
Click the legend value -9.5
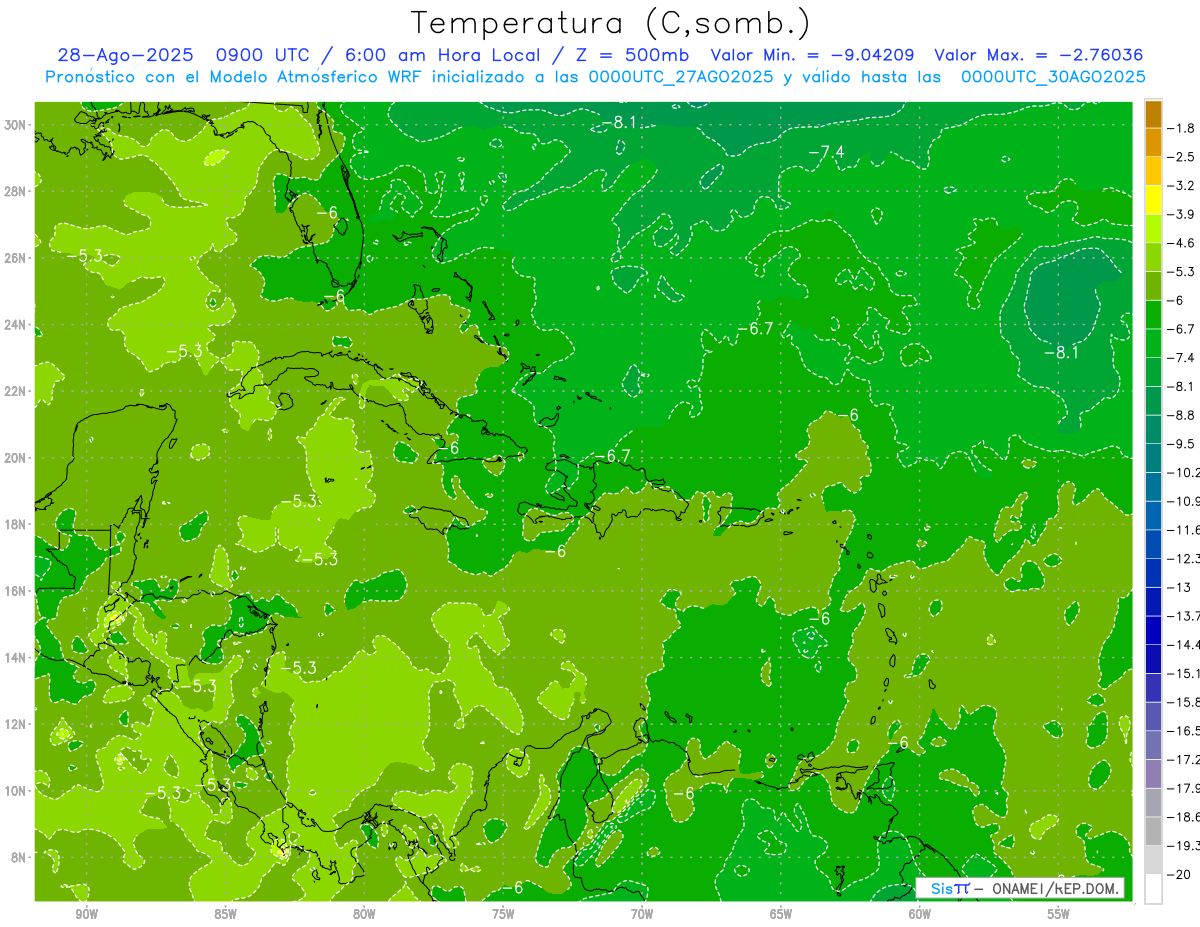pos(1181,444)
